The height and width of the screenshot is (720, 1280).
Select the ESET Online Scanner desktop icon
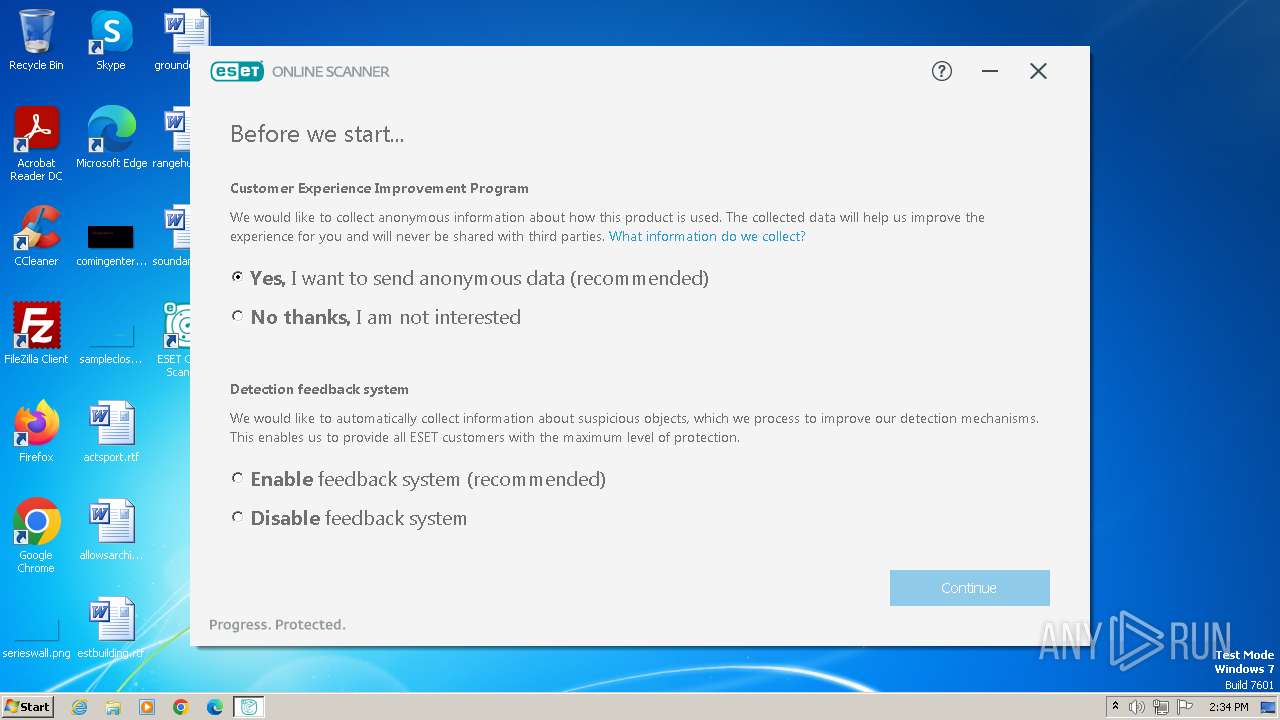pos(177,340)
